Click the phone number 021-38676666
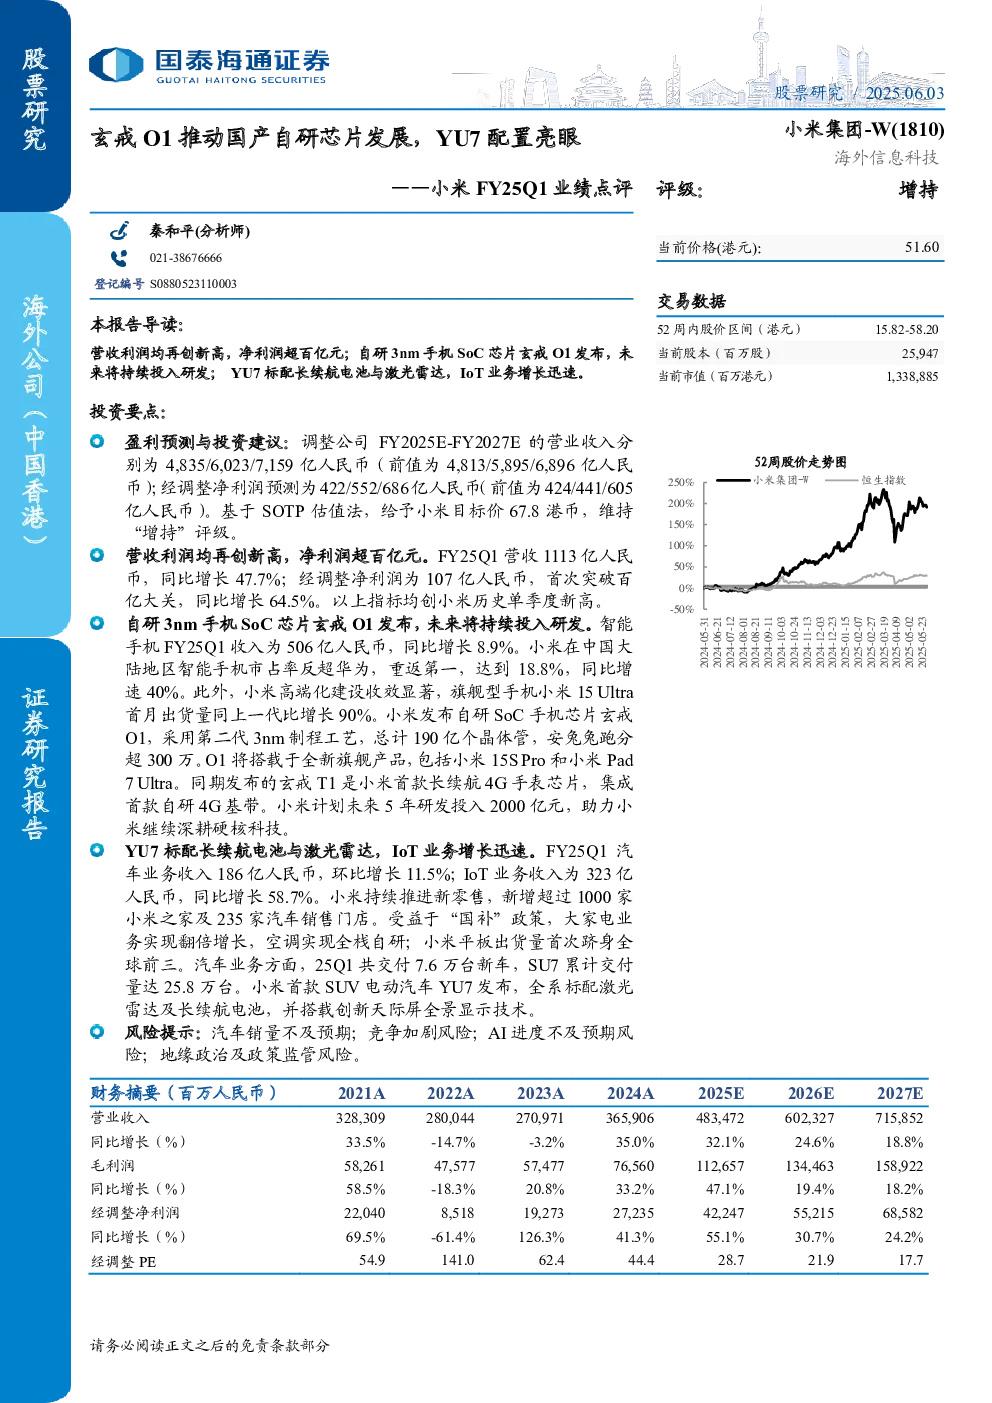This screenshot has width=992, height=1403. pyautogui.click(x=186, y=258)
